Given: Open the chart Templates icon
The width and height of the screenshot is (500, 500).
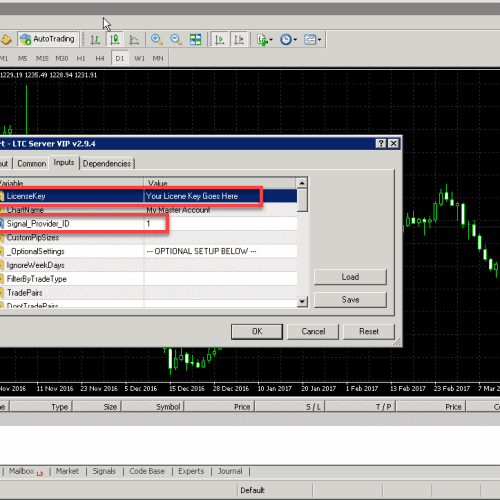Looking at the screenshot, I should click(310, 40).
